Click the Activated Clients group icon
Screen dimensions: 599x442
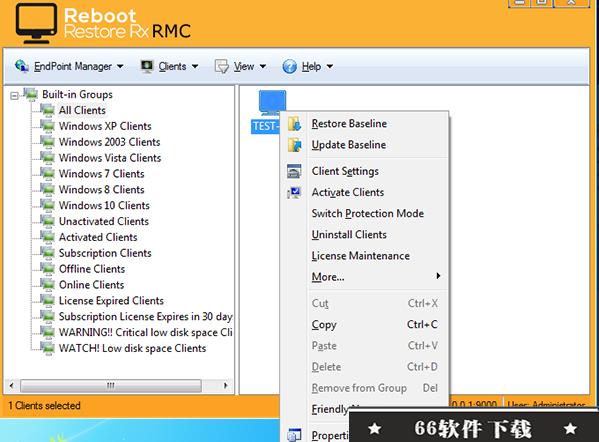coord(48,237)
